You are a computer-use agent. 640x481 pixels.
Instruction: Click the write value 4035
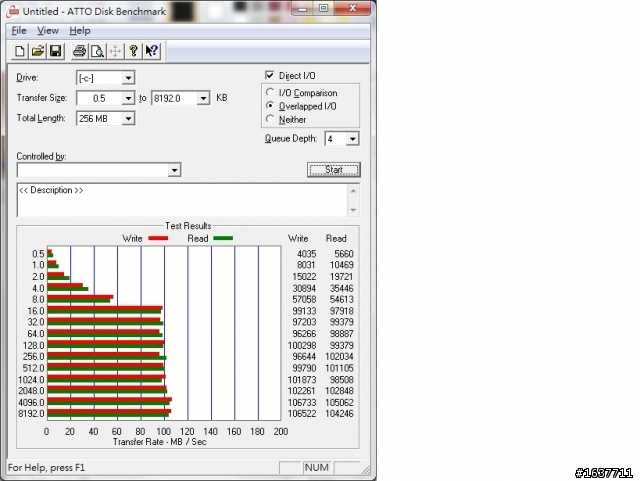[x=307, y=254]
